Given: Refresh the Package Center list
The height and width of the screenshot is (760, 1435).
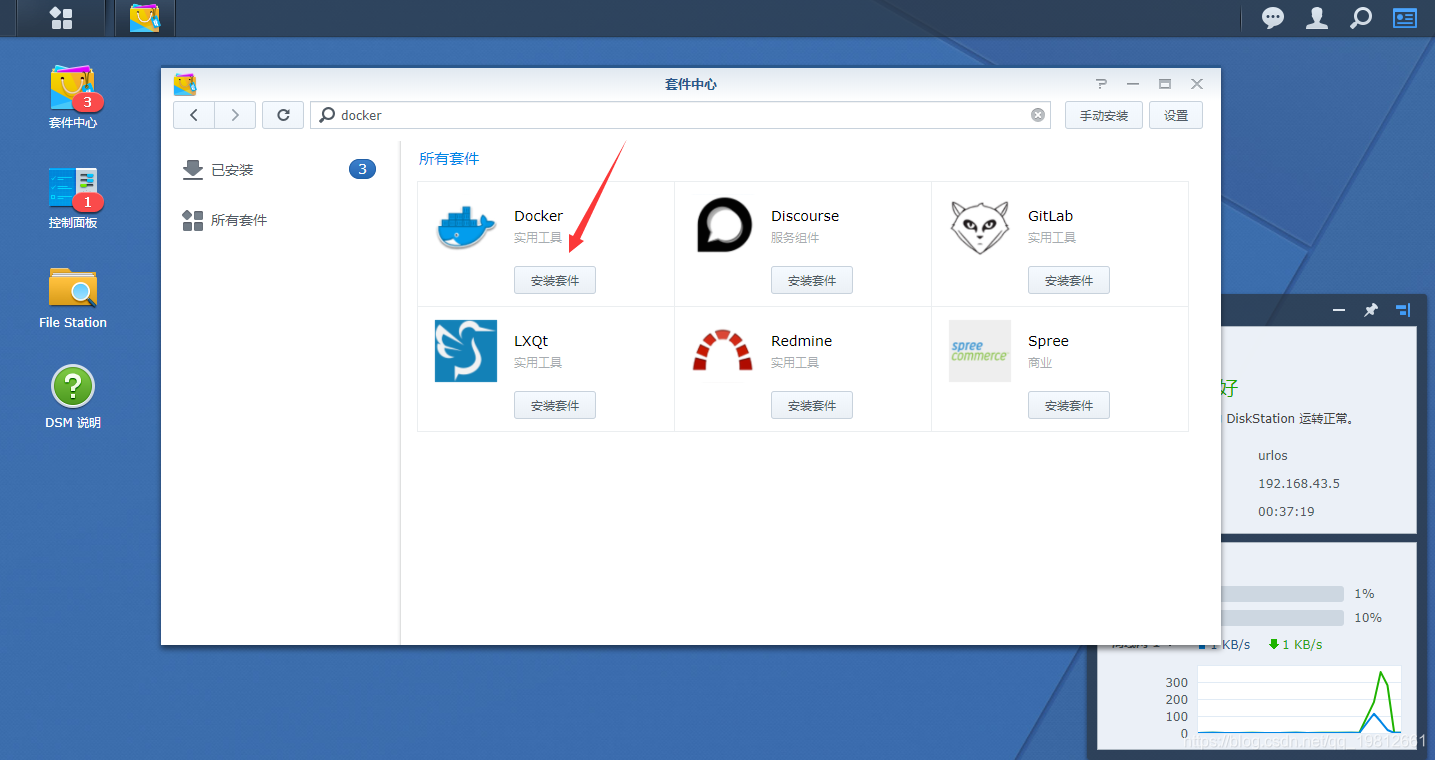Looking at the screenshot, I should pos(283,115).
